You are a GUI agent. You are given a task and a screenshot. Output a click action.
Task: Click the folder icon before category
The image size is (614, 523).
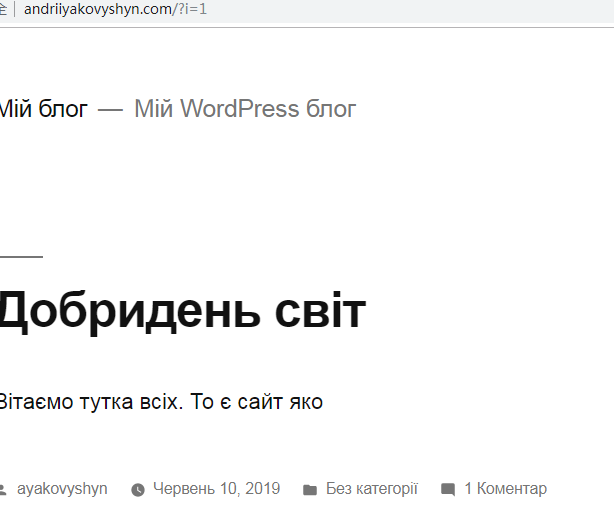coord(310,490)
